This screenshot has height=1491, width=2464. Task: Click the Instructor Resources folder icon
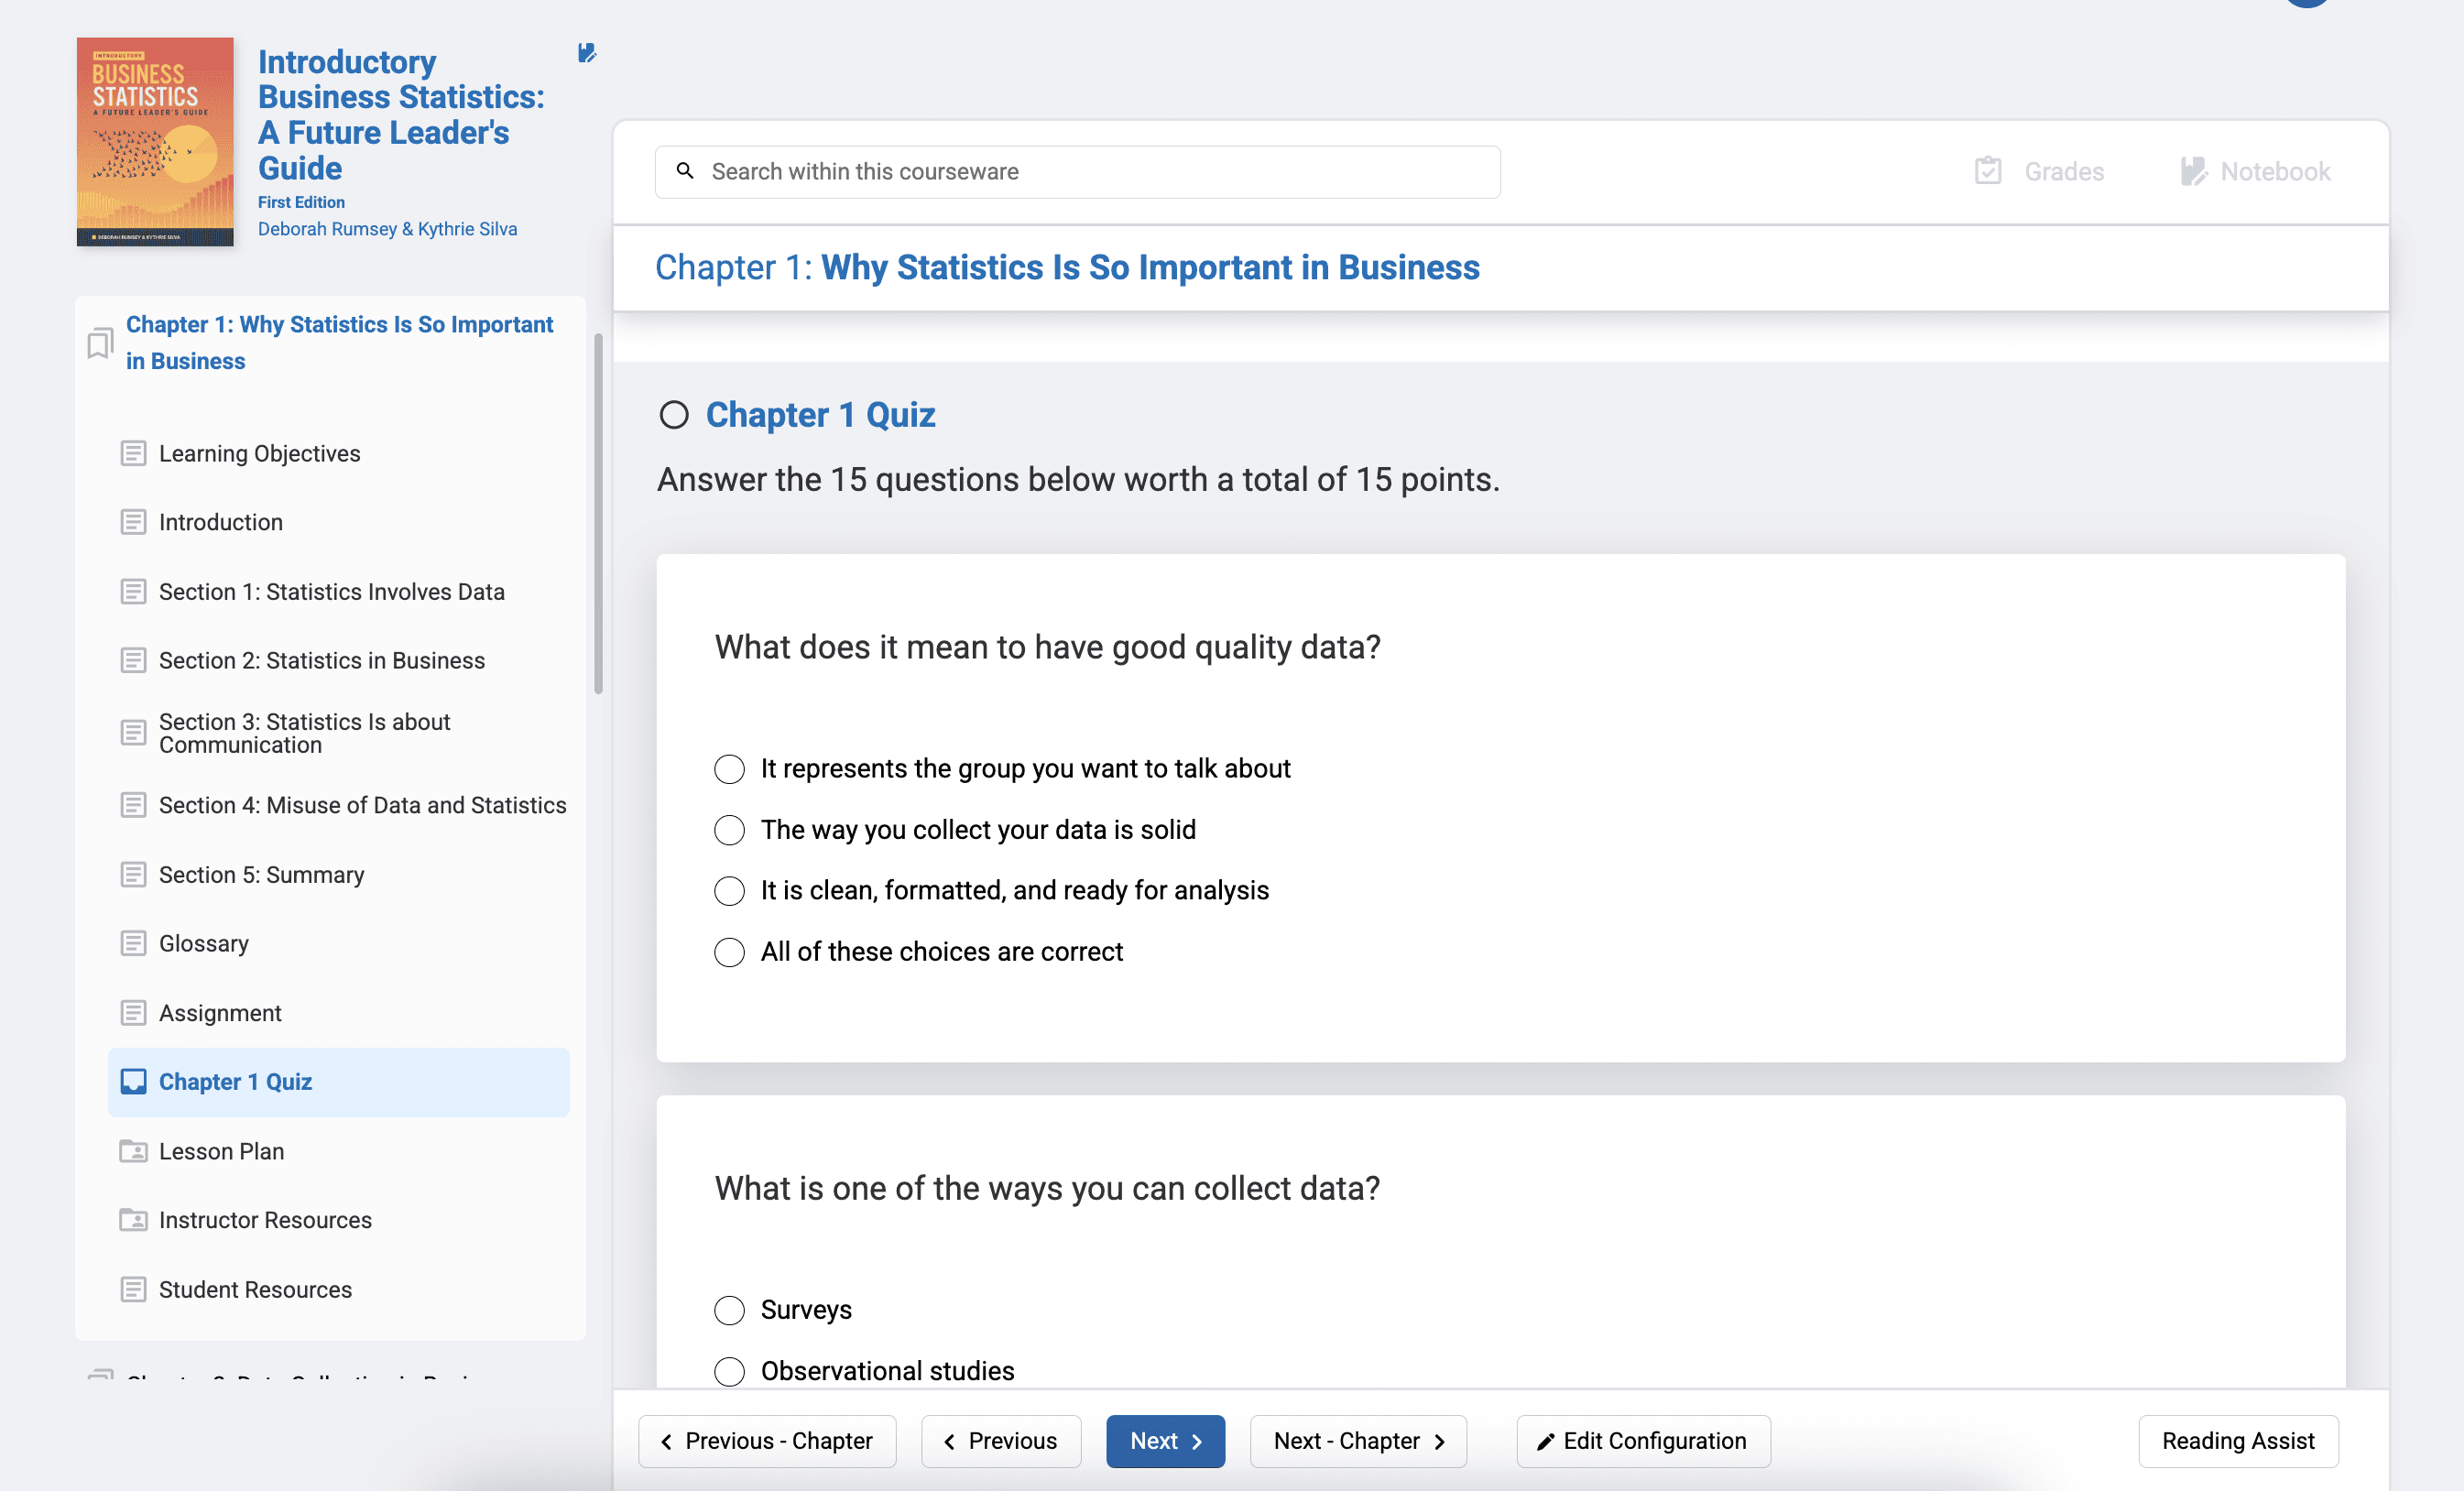(x=133, y=1220)
